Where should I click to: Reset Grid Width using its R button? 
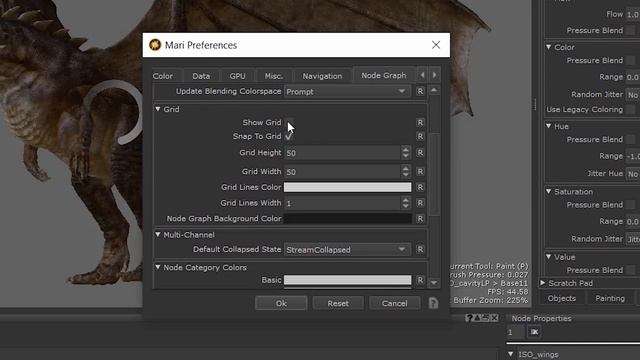click(420, 171)
